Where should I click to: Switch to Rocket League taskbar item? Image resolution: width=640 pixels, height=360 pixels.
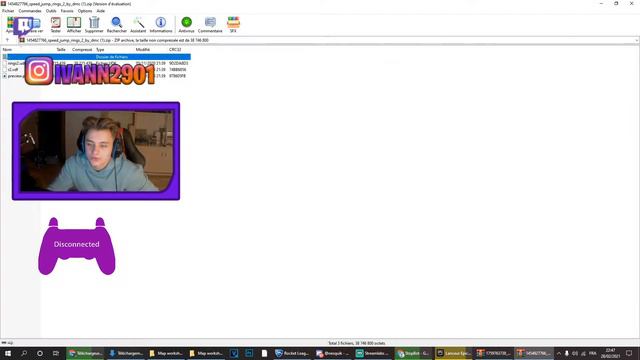(x=292, y=353)
